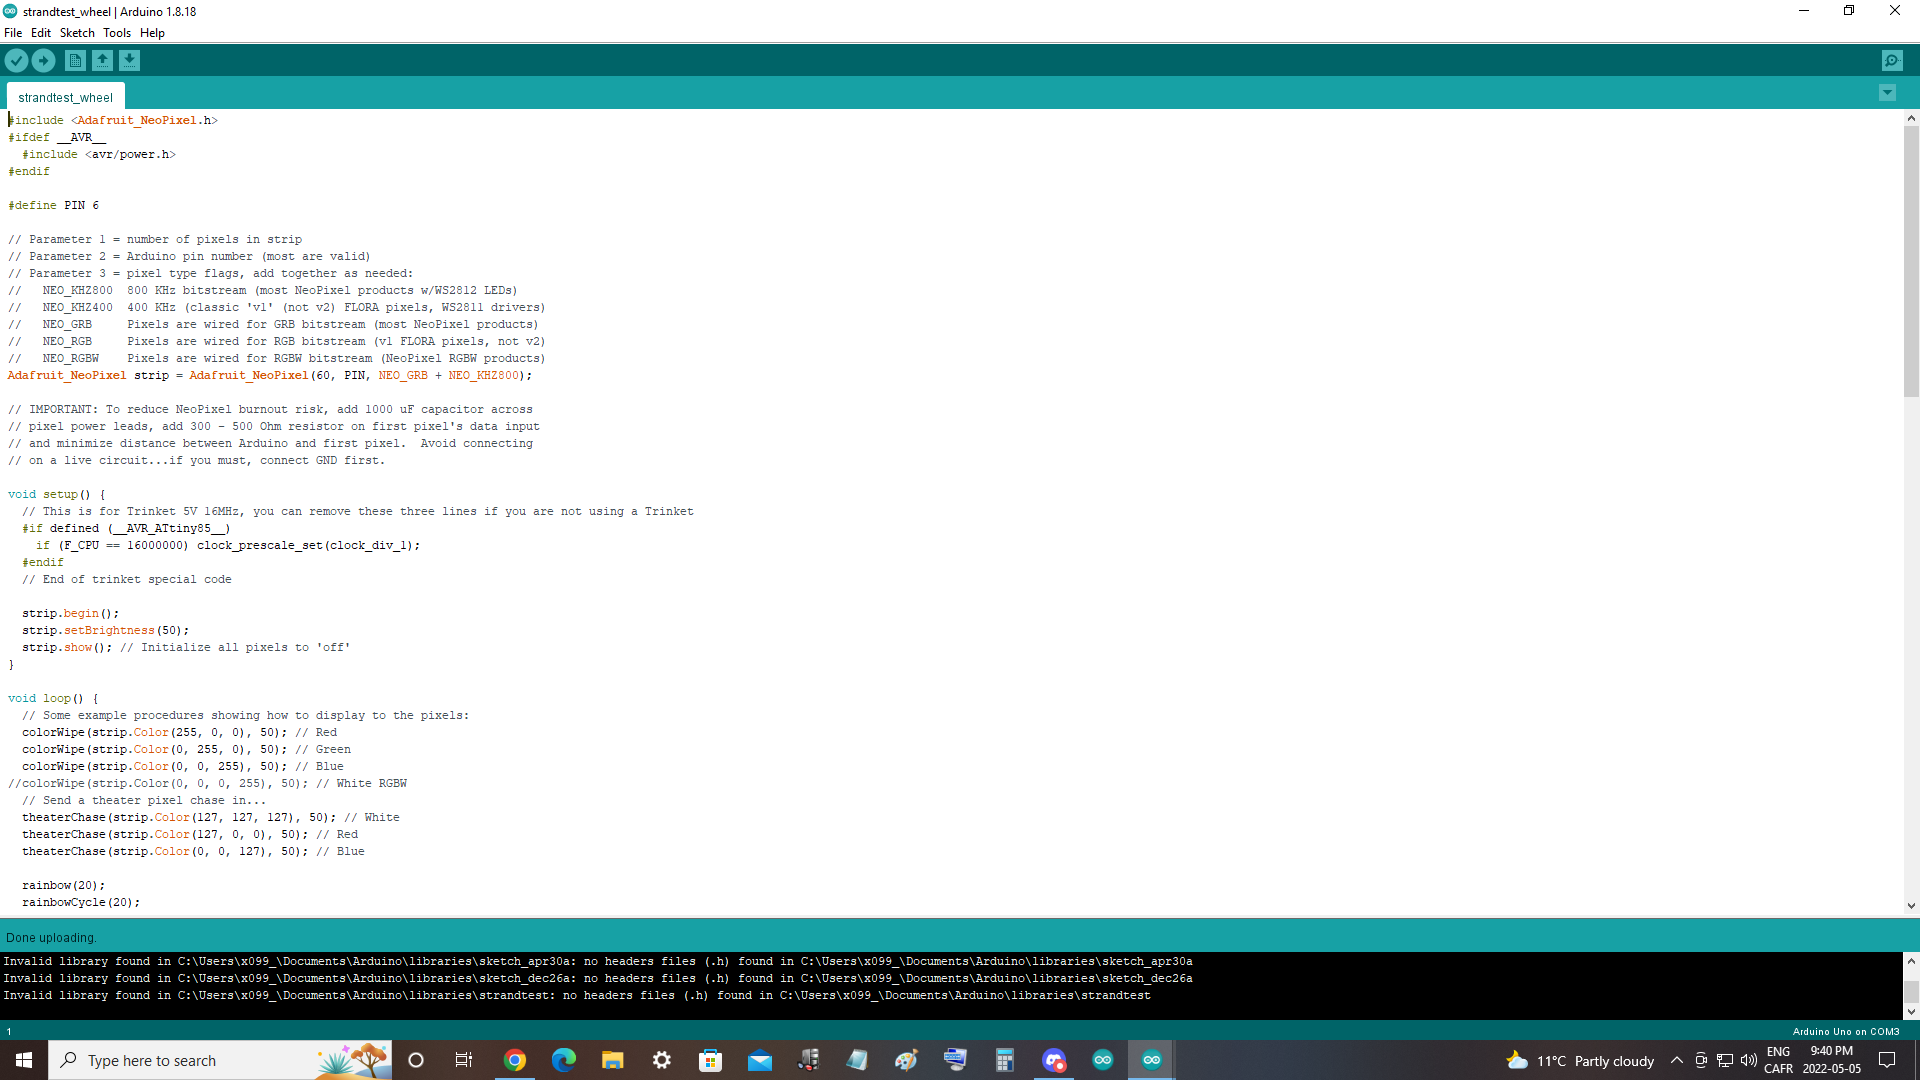This screenshot has width=1920, height=1080.
Task: Click the volume icon in system tray
Action: click(x=1749, y=1060)
